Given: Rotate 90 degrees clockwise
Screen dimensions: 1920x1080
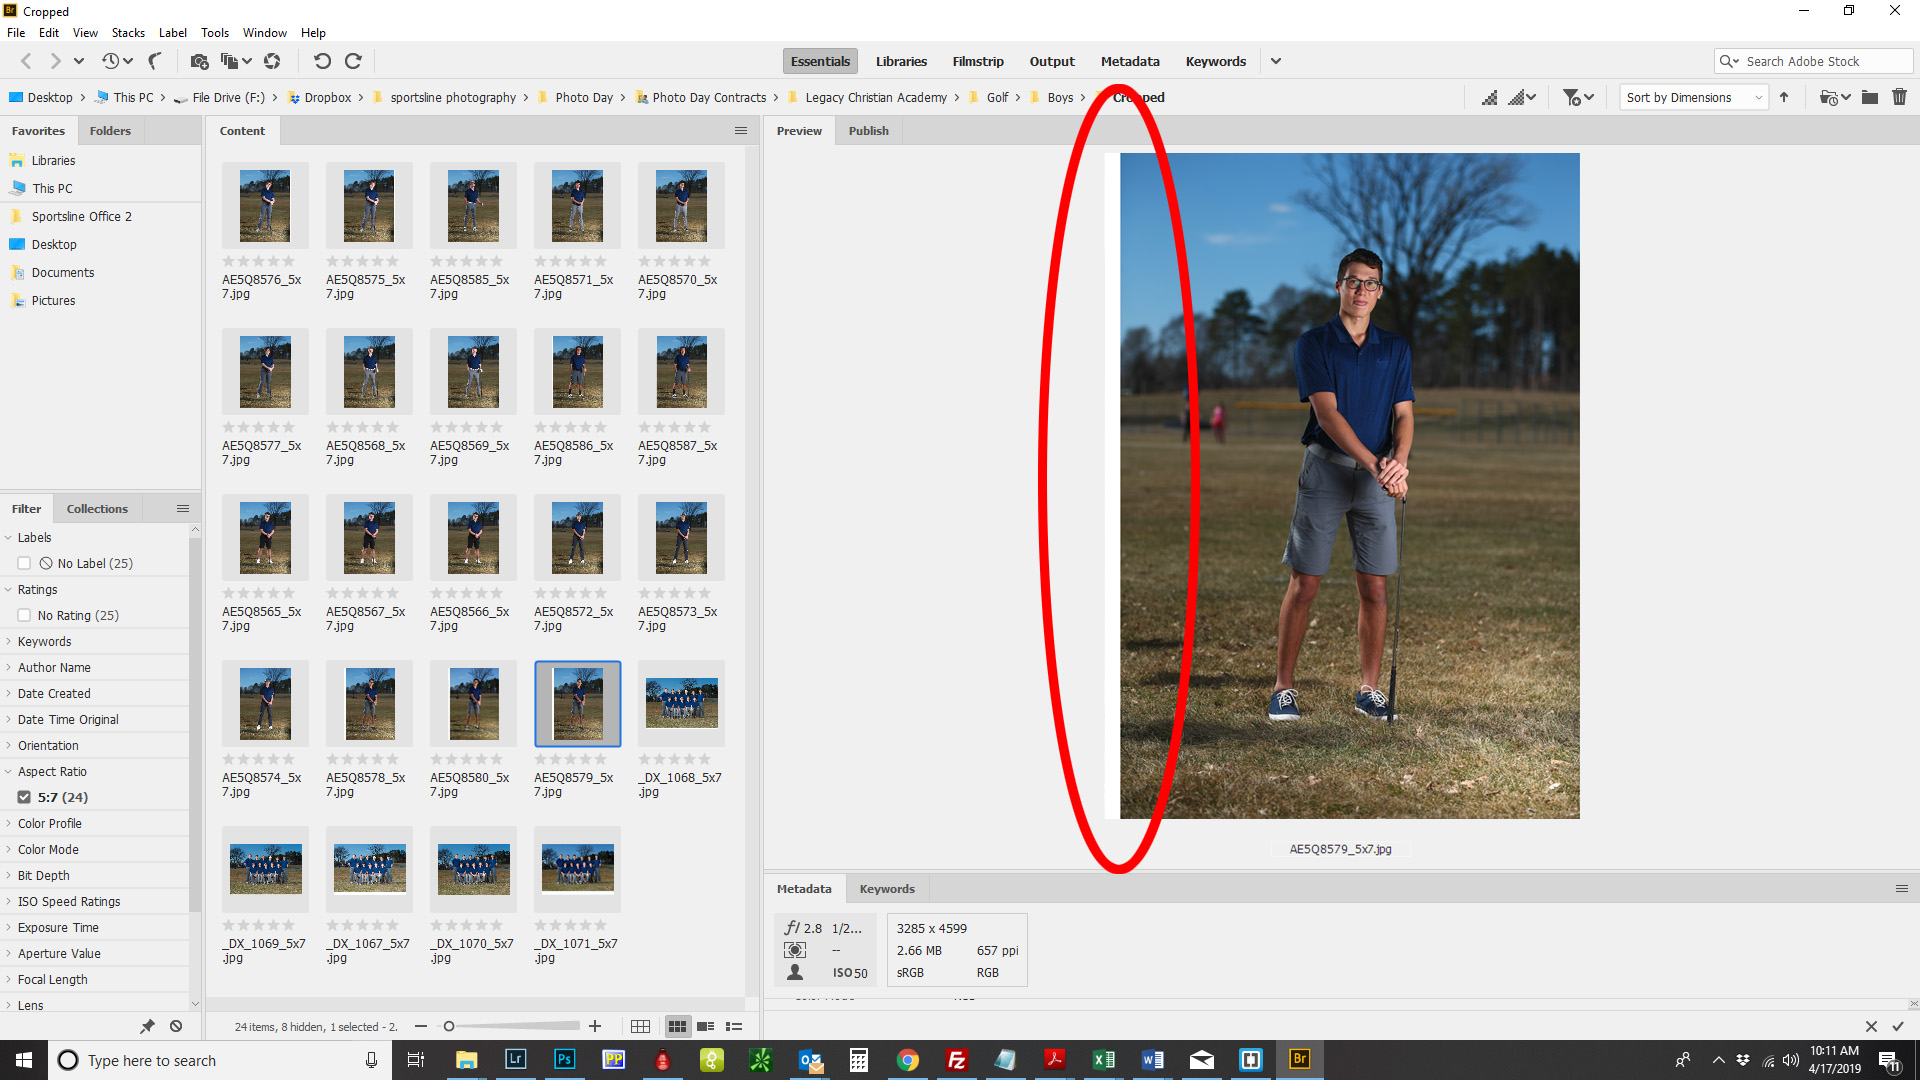Looking at the screenshot, I should tap(353, 61).
